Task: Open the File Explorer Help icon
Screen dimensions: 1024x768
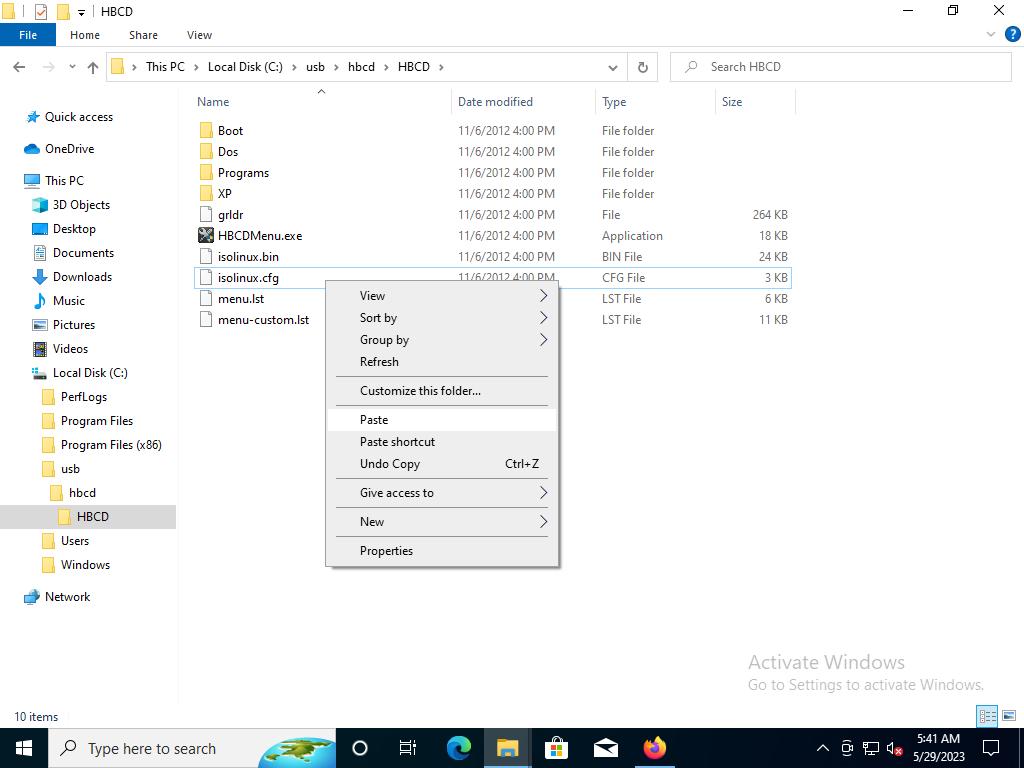Action: (1012, 34)
